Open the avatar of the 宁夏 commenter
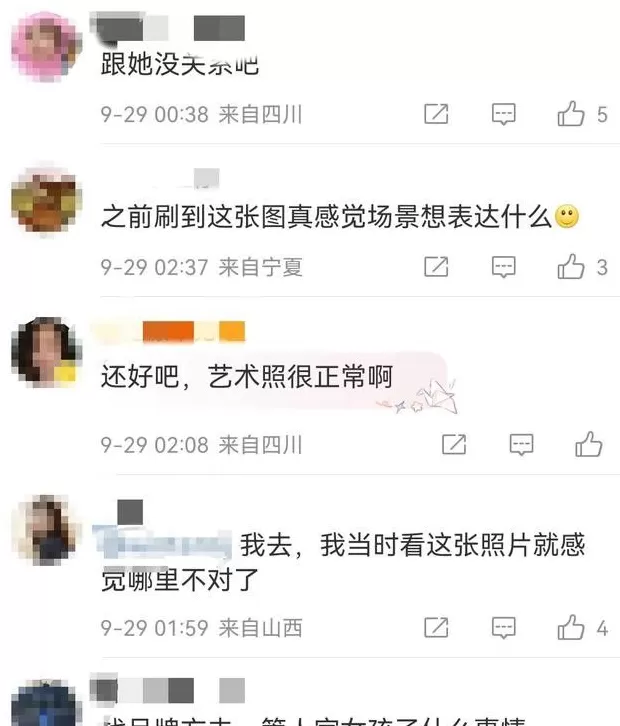 46,199
